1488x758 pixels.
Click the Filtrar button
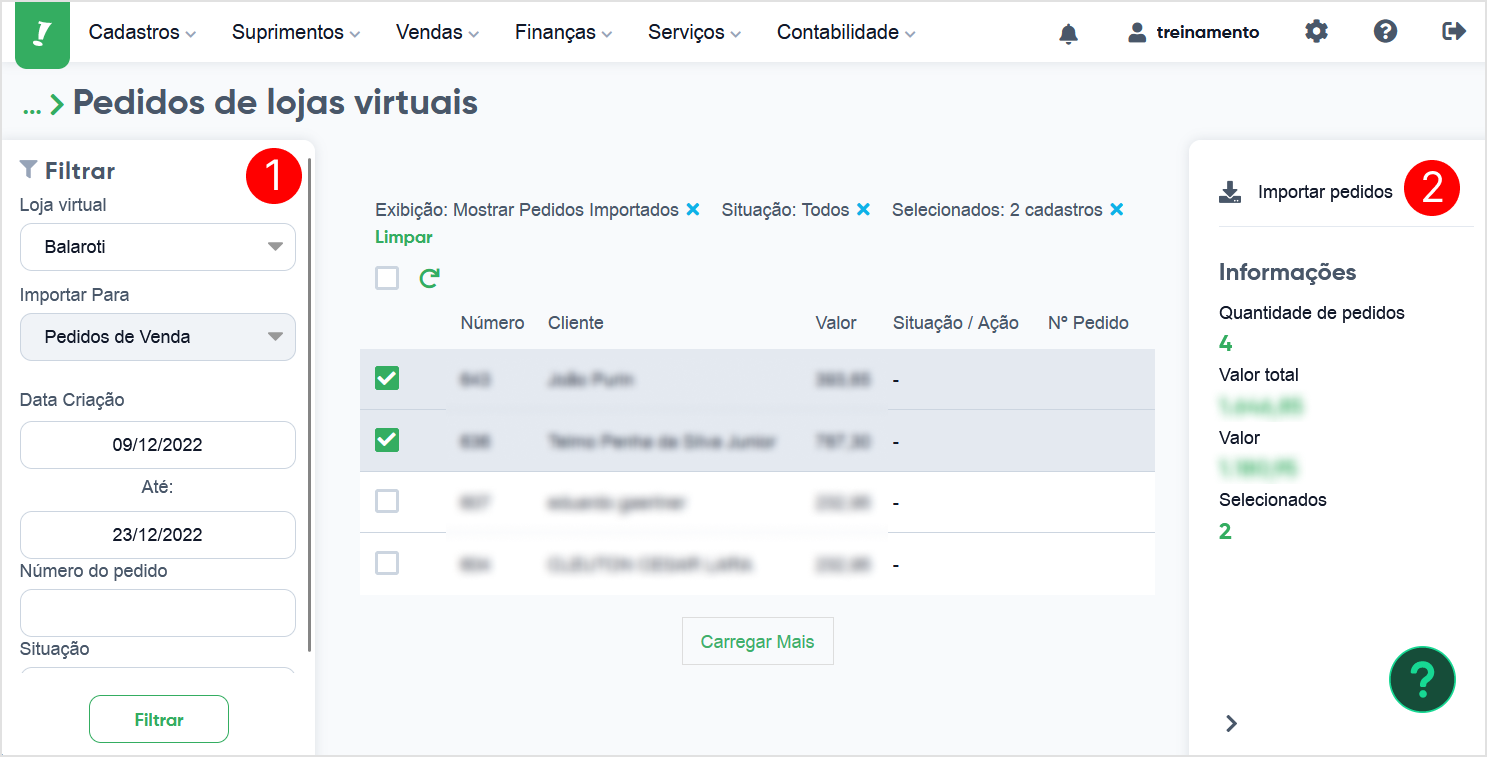click(x=159, y=719)
